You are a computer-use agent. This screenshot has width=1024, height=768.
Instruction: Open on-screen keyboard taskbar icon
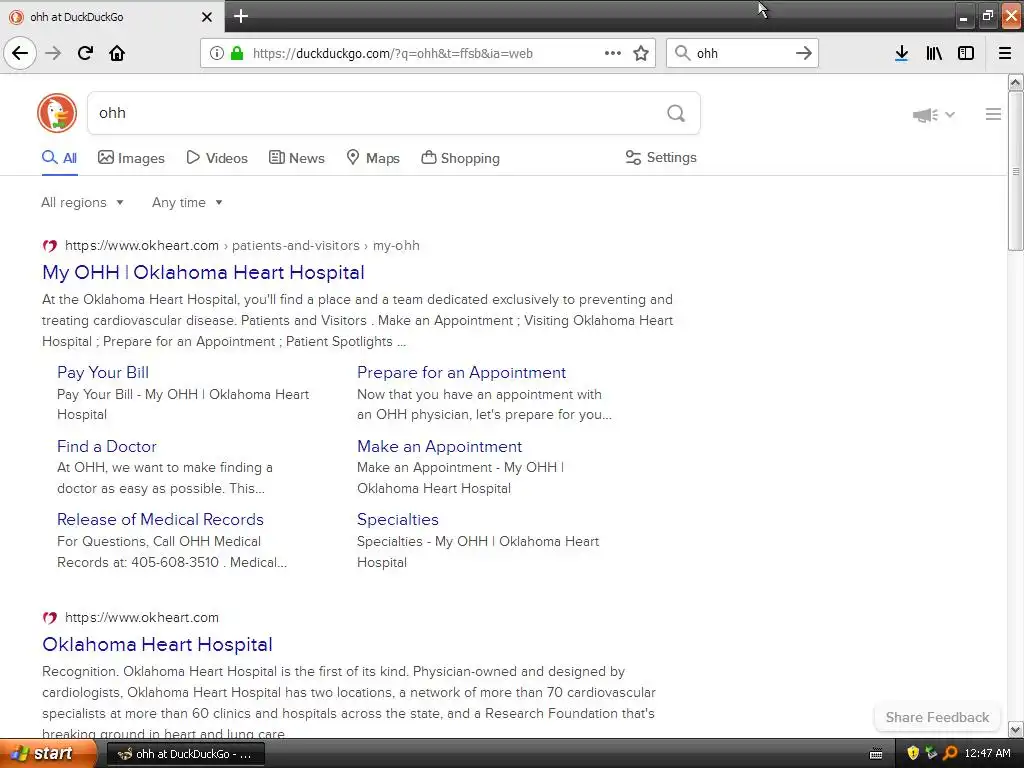click(x=876, y=754)
